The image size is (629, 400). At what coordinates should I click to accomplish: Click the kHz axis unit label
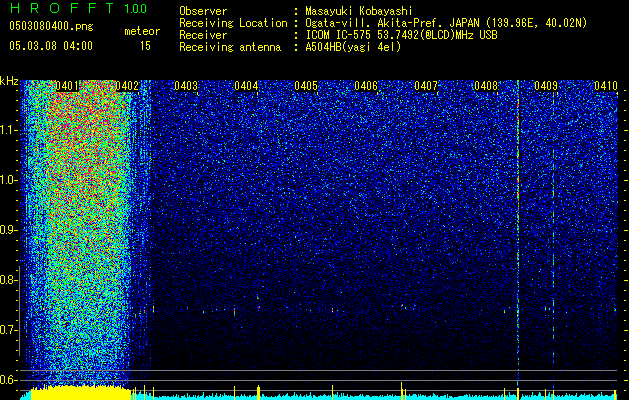(9, 81)
